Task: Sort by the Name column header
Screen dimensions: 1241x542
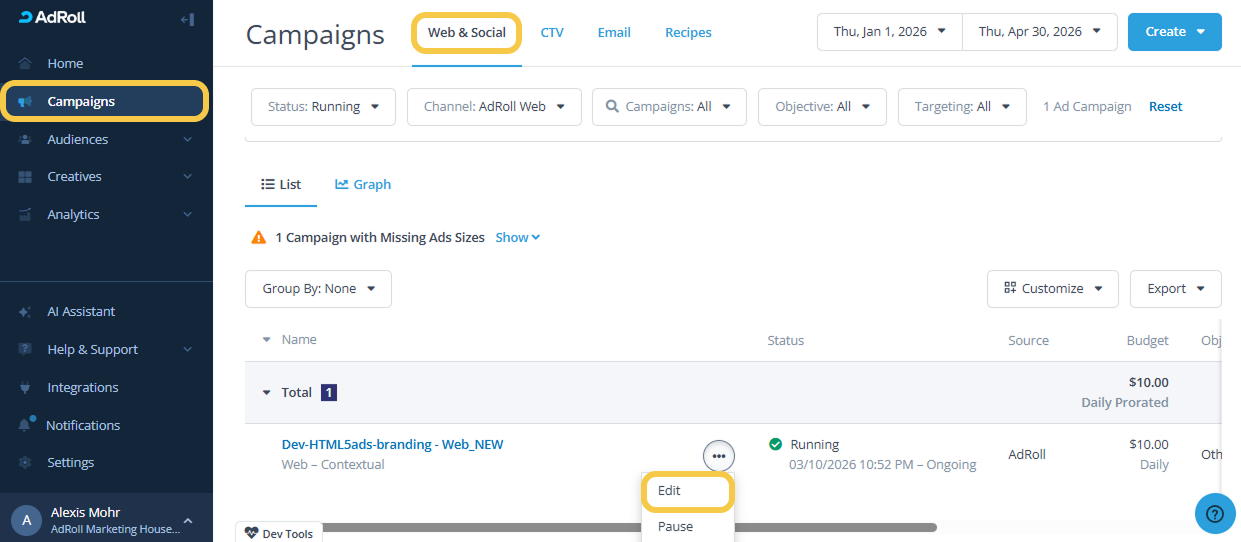Action: tap(299, 340)
